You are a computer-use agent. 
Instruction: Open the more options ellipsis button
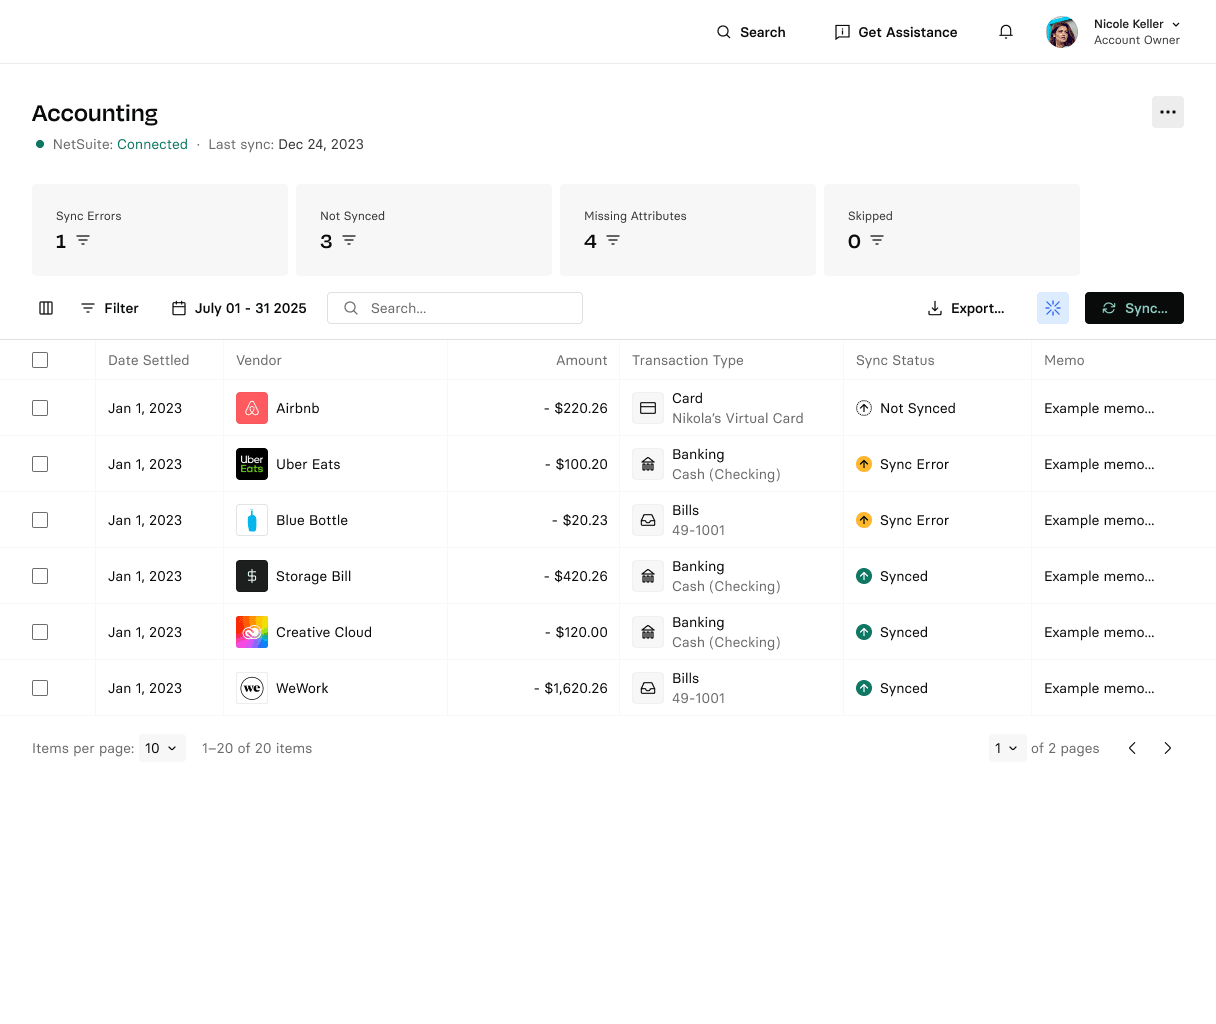[x=1168, y=112]
